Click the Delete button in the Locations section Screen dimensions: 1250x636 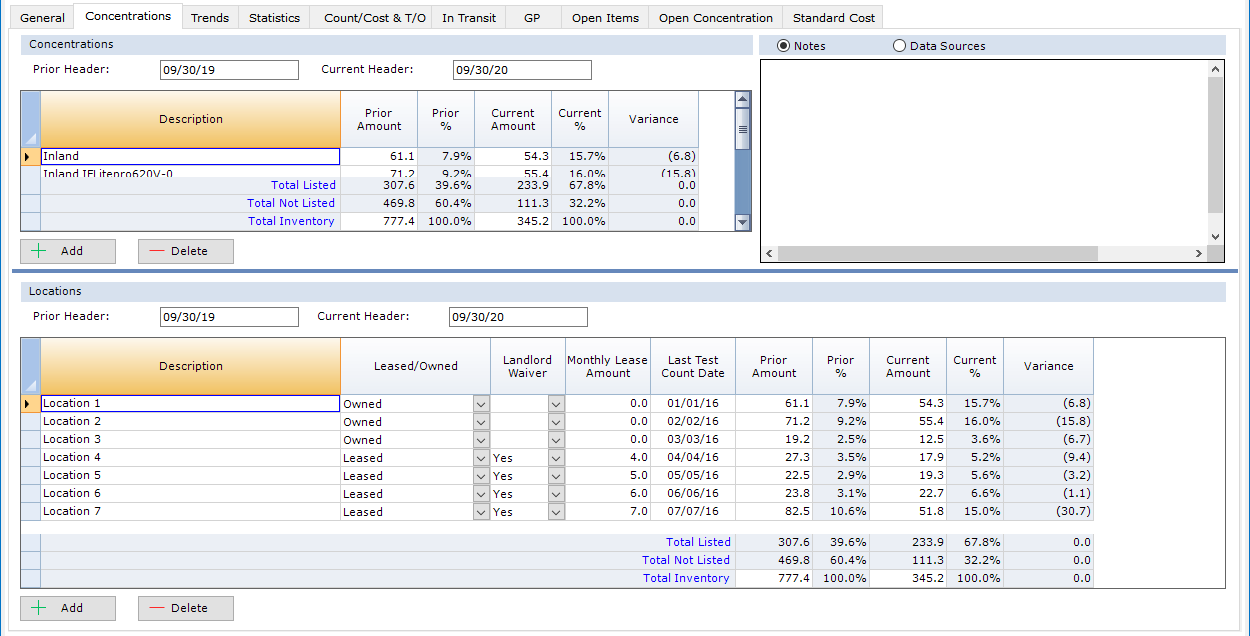(x=185, y=608)
